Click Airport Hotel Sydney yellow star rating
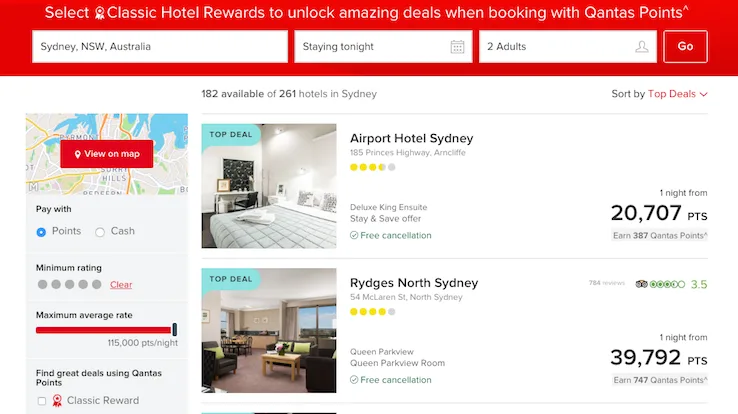 [x=372, y=167]
